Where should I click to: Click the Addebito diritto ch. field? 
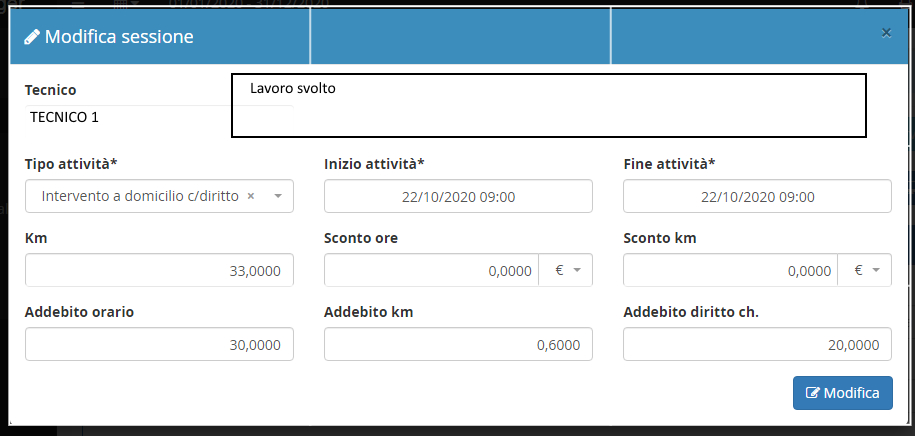(757, 344)
